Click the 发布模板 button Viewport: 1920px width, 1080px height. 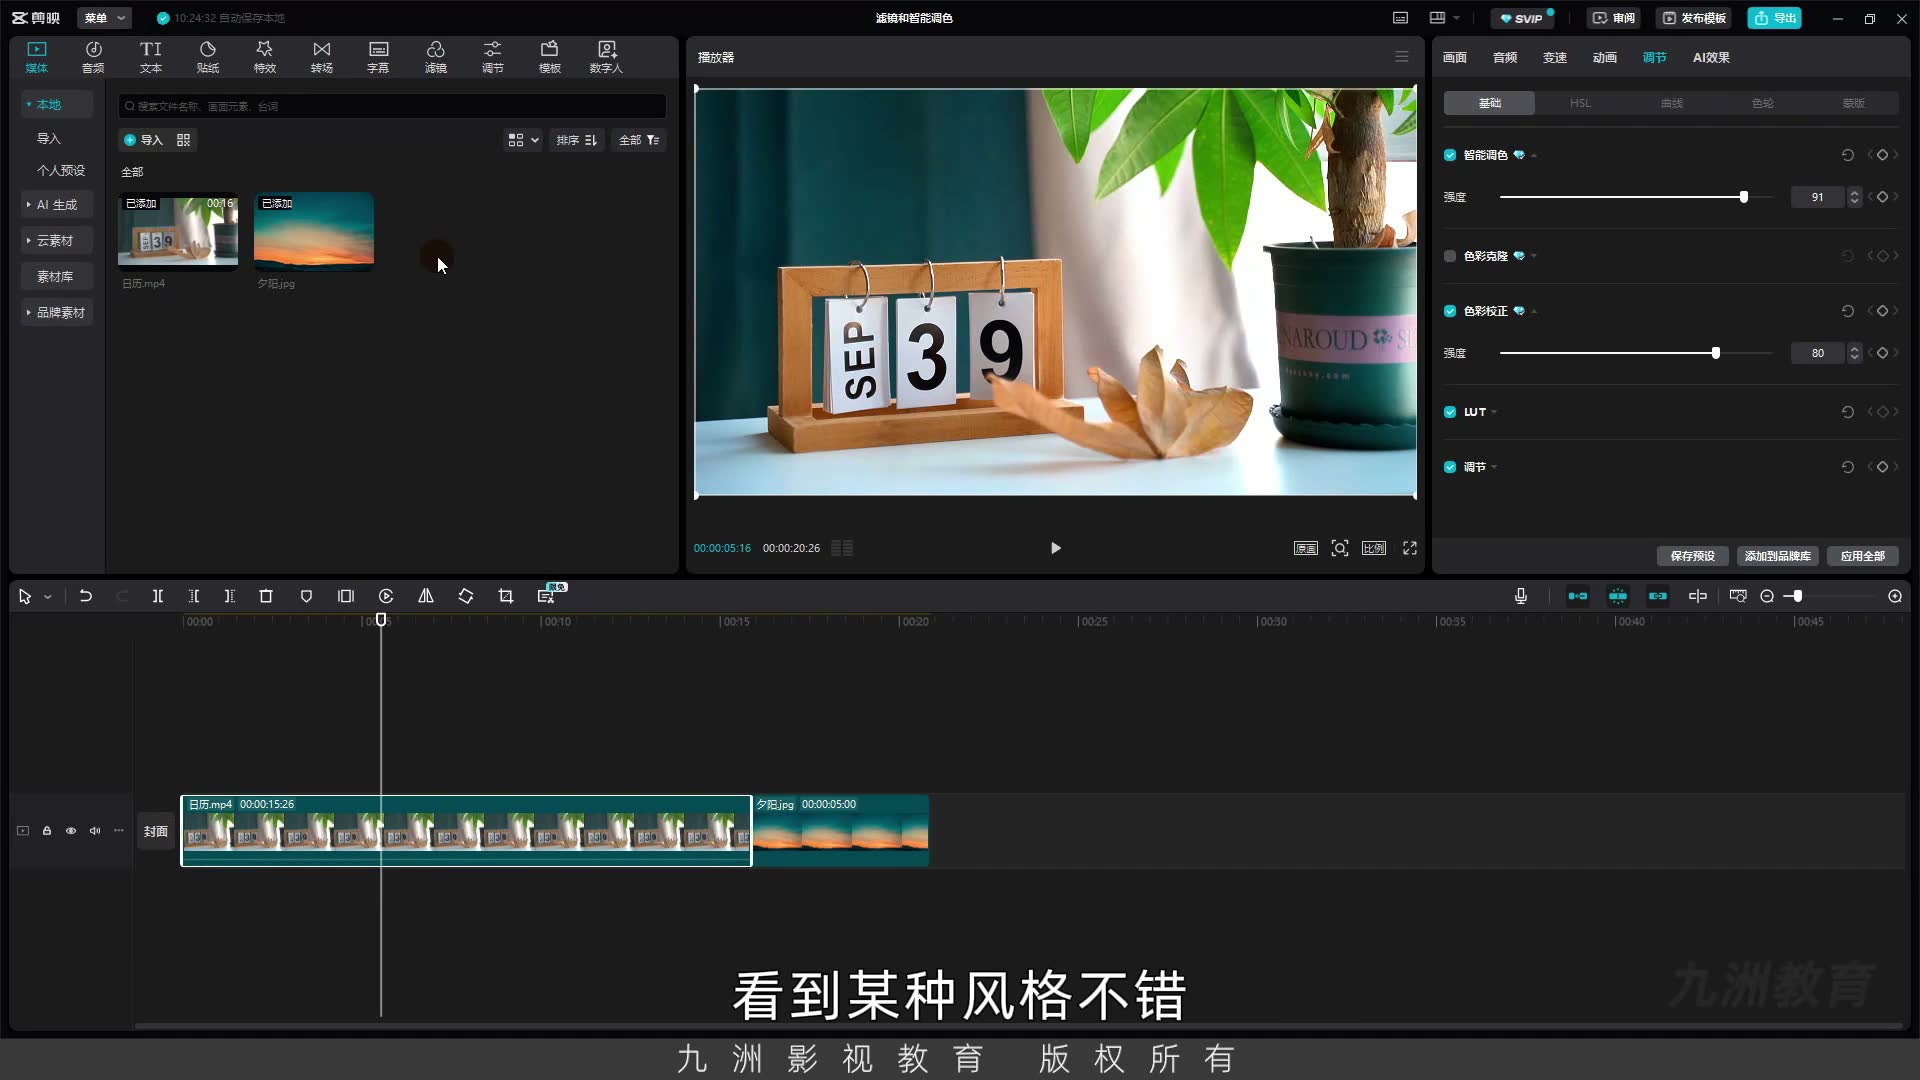1693,18
